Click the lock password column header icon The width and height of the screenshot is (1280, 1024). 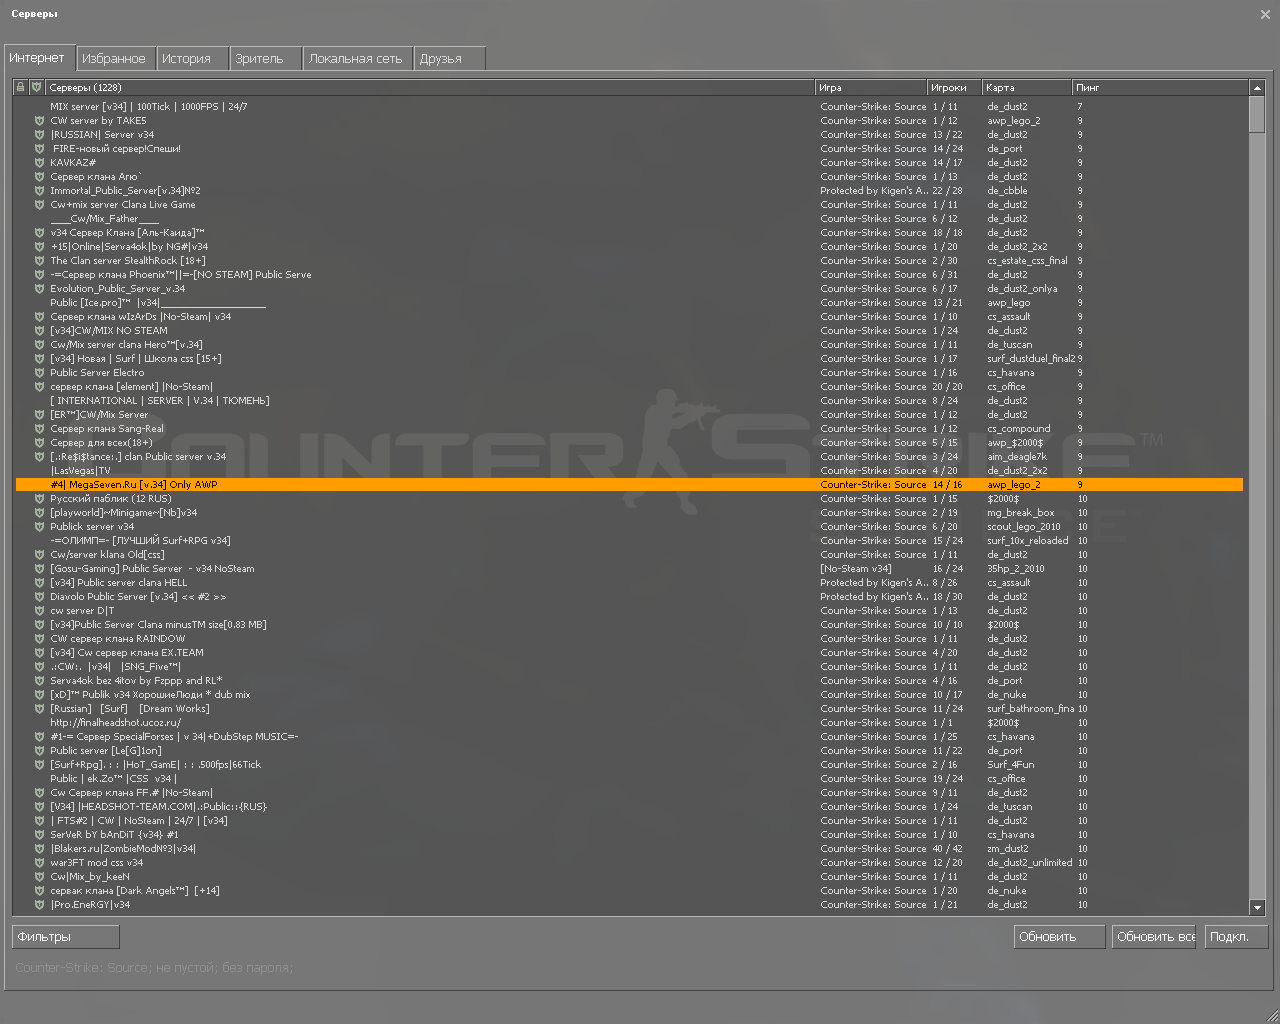coord(20,88)
